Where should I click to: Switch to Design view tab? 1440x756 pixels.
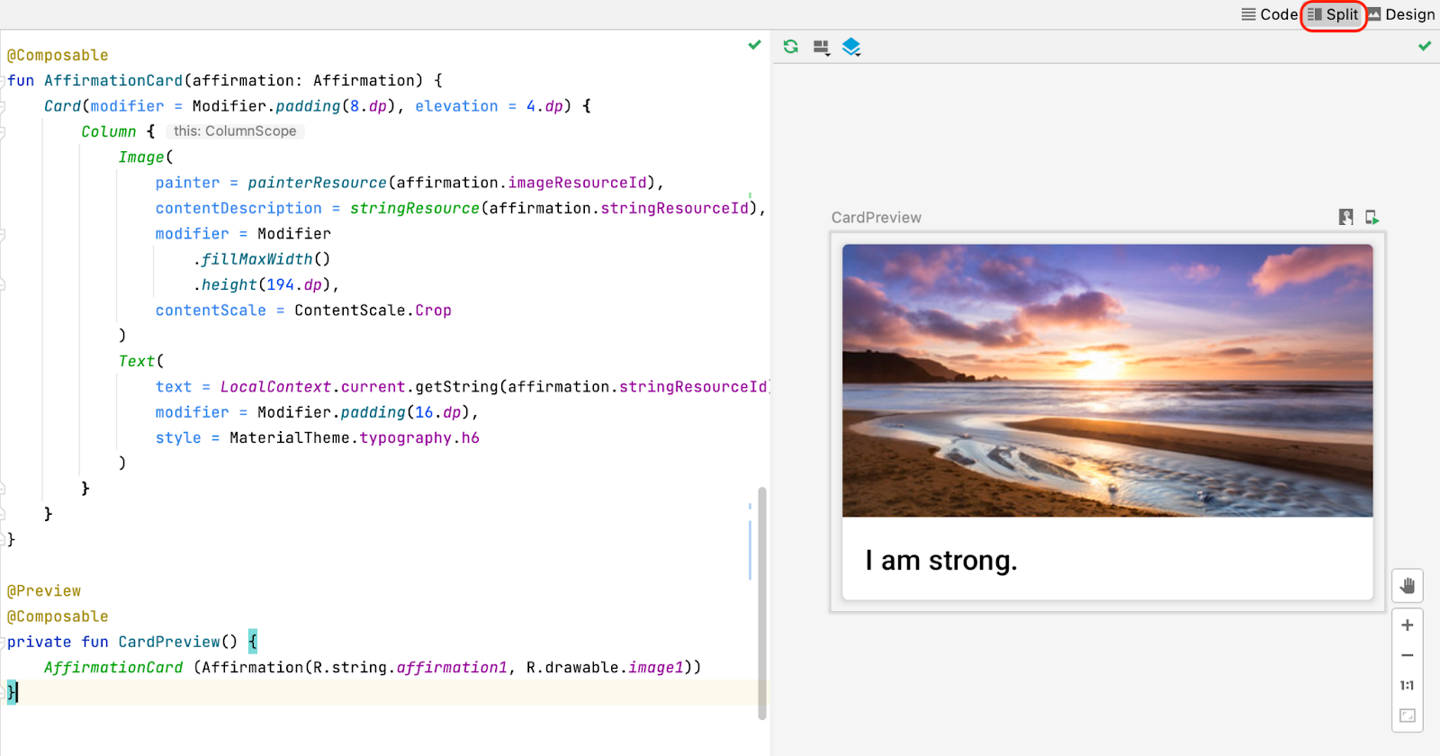[1400, 14]
